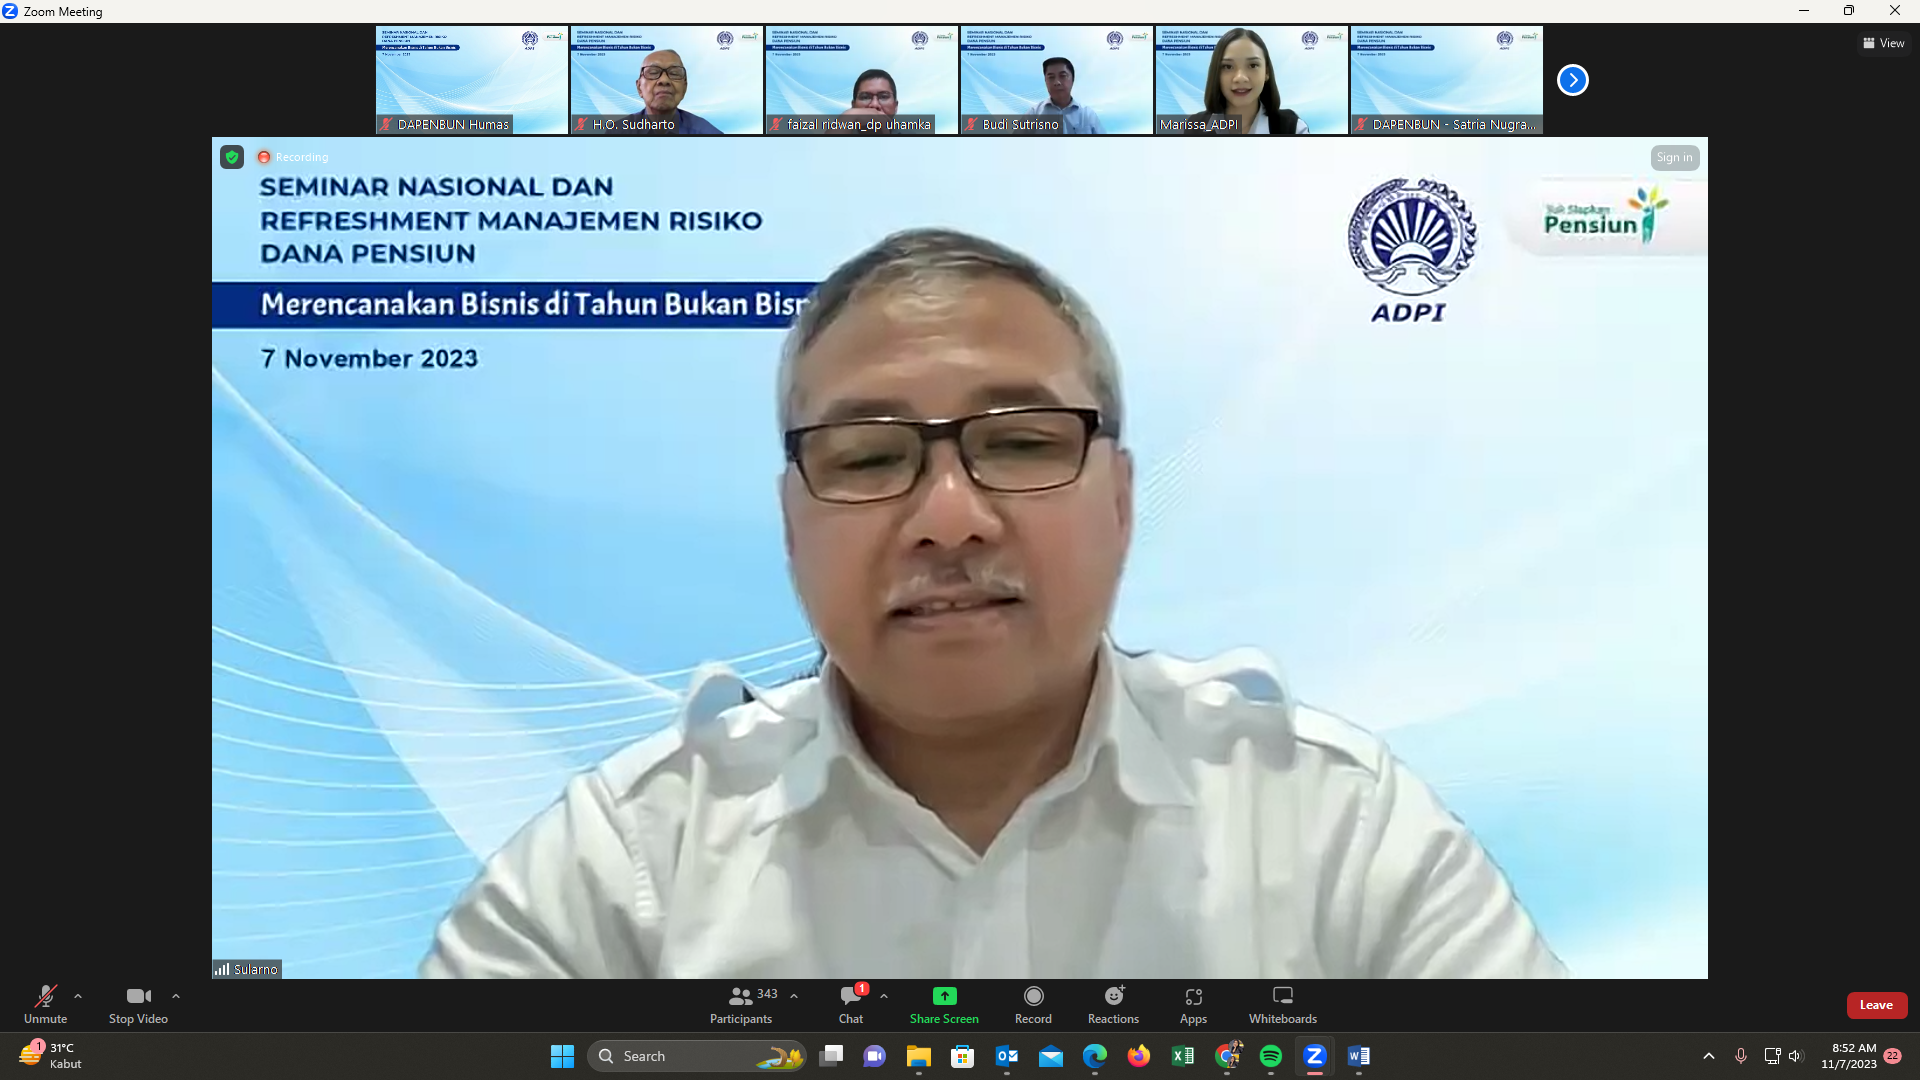
Task: Click the green encryption shield icon
Action: [x=232, y=157]
